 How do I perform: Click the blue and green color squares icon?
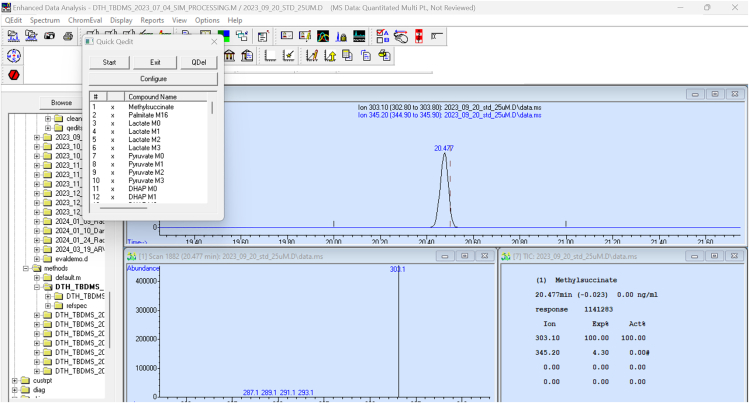224,36
